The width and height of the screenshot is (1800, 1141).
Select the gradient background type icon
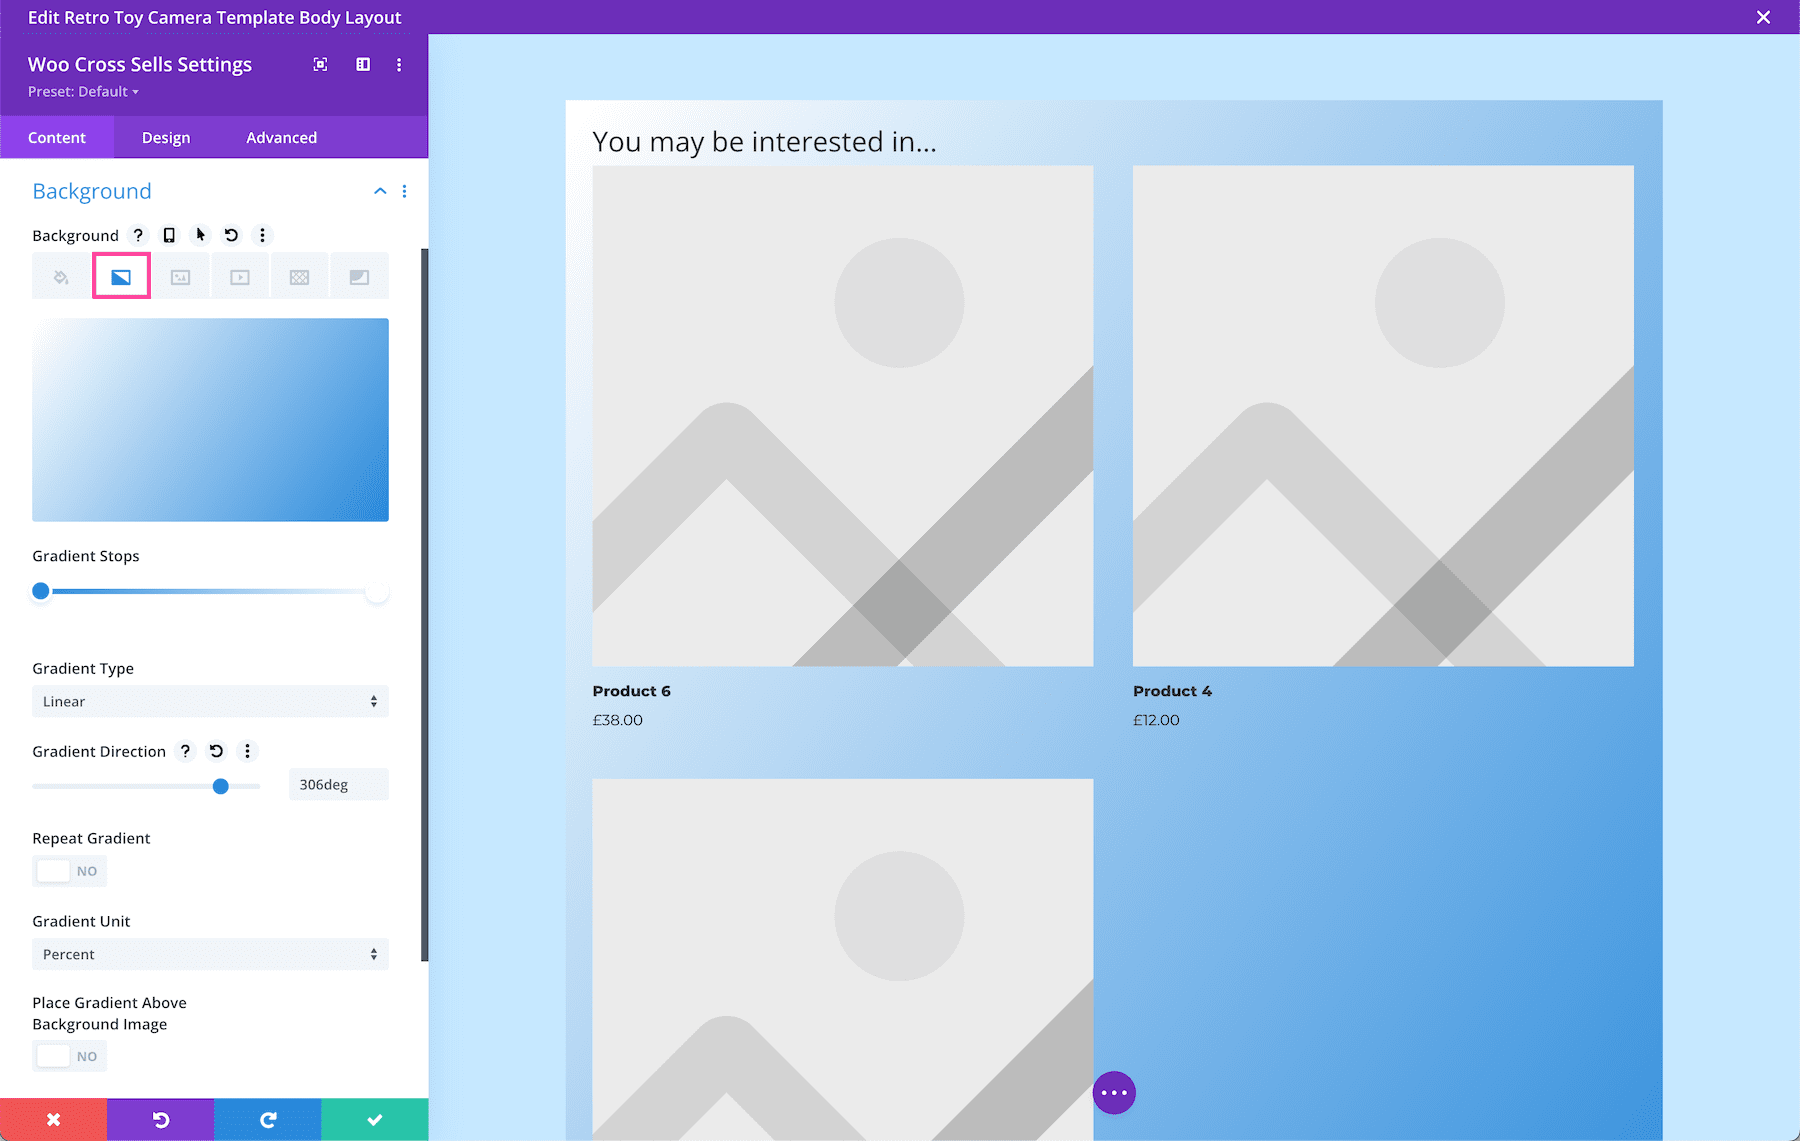click(120, 276)
